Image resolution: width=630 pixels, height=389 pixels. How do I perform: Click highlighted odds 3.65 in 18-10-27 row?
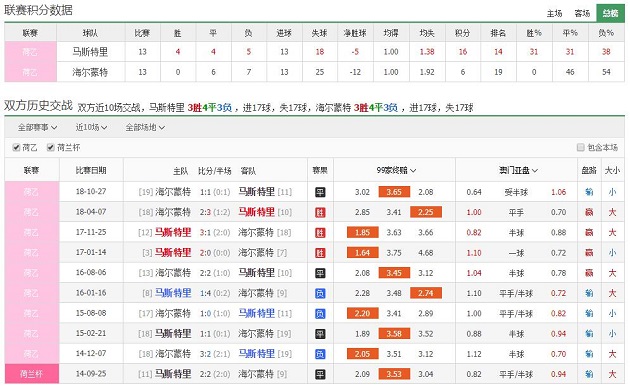pyautogui.click(x=394, y=192)
